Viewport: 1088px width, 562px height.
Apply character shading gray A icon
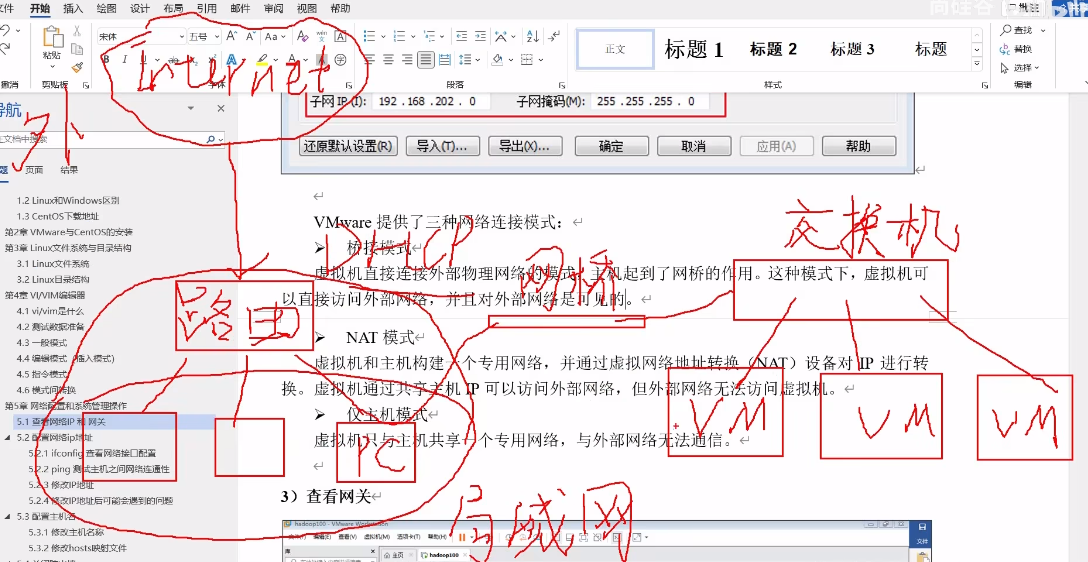(321, 60)
